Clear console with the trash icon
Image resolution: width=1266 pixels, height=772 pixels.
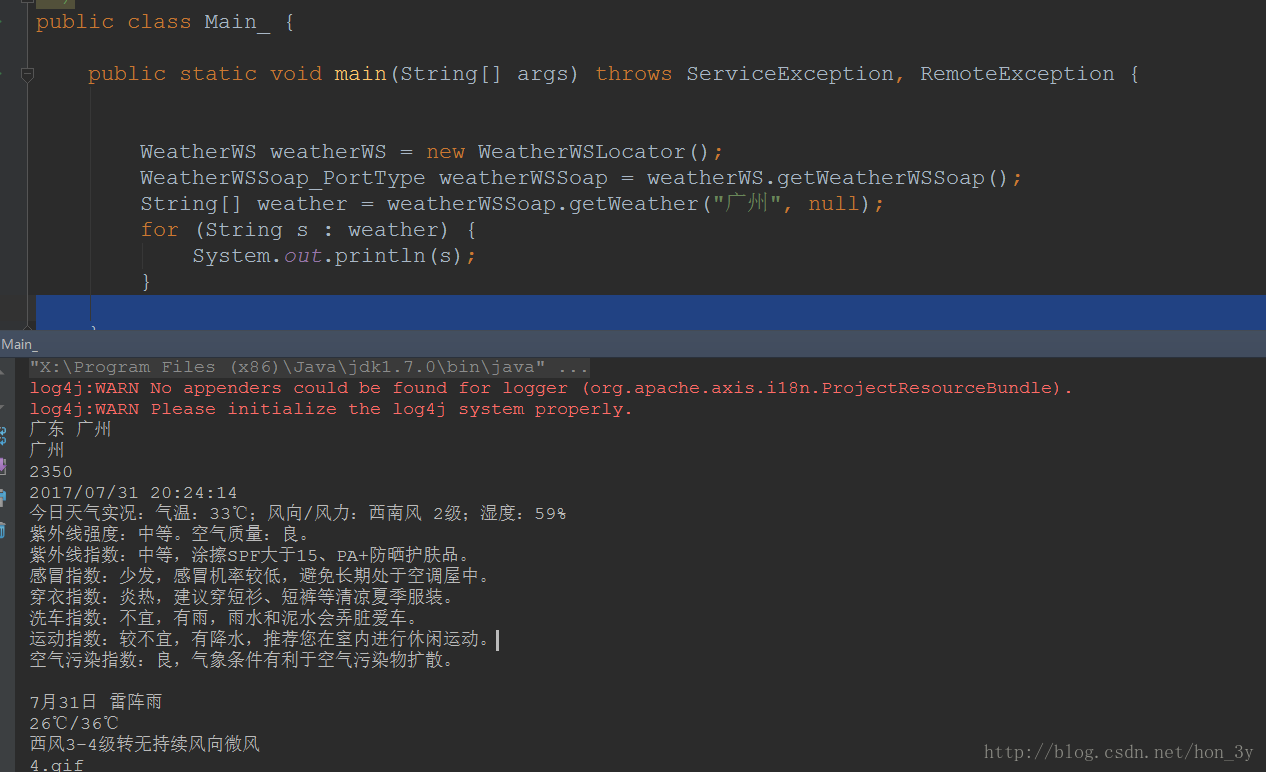coord(3,529)
